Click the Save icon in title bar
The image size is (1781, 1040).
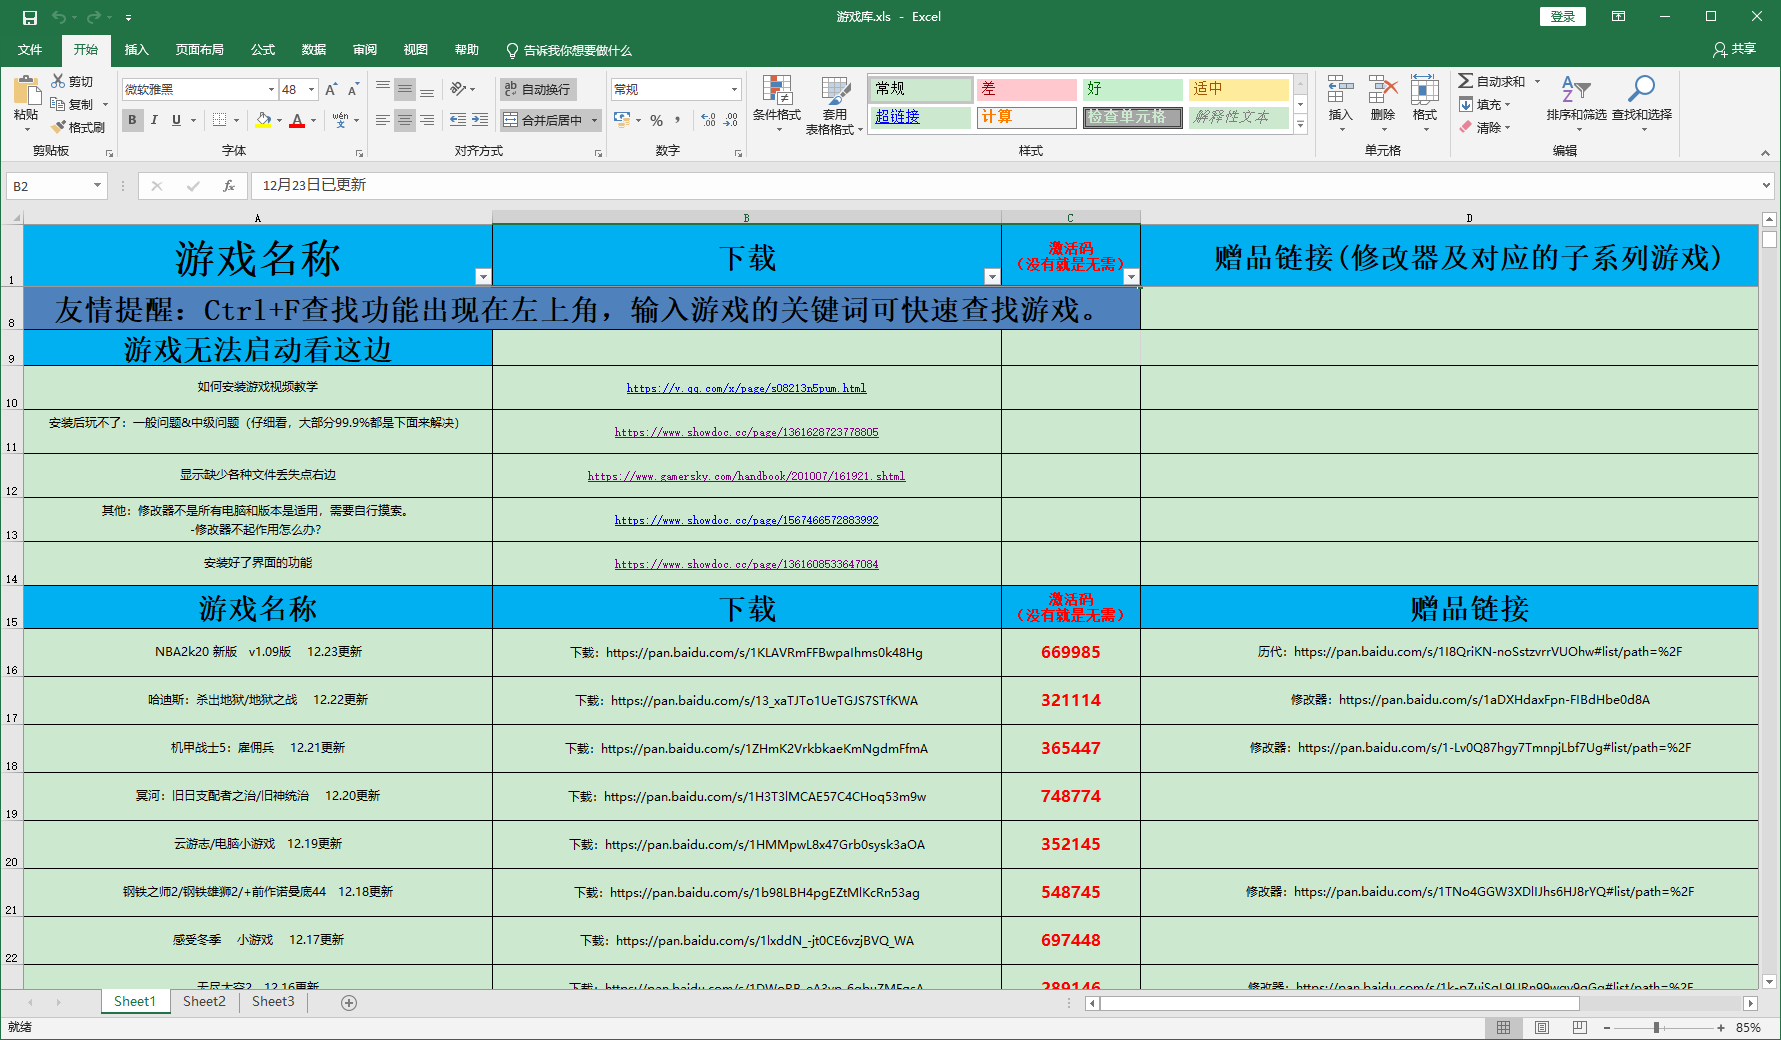[30, 17]
